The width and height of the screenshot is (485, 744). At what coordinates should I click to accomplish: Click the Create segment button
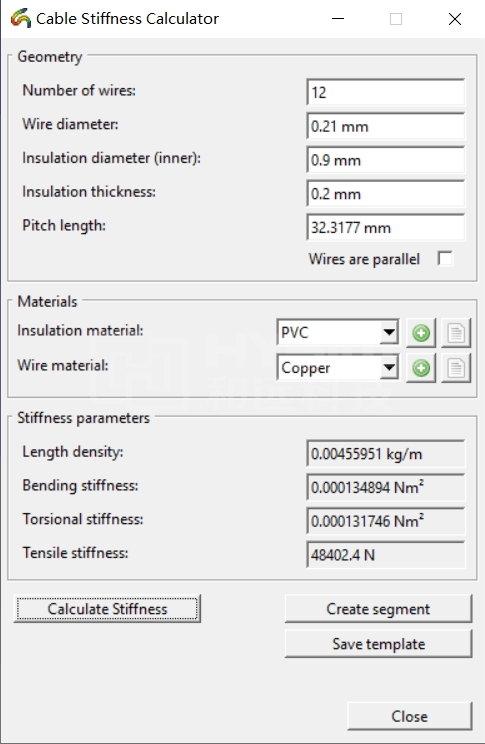click(x=378, y=609)
